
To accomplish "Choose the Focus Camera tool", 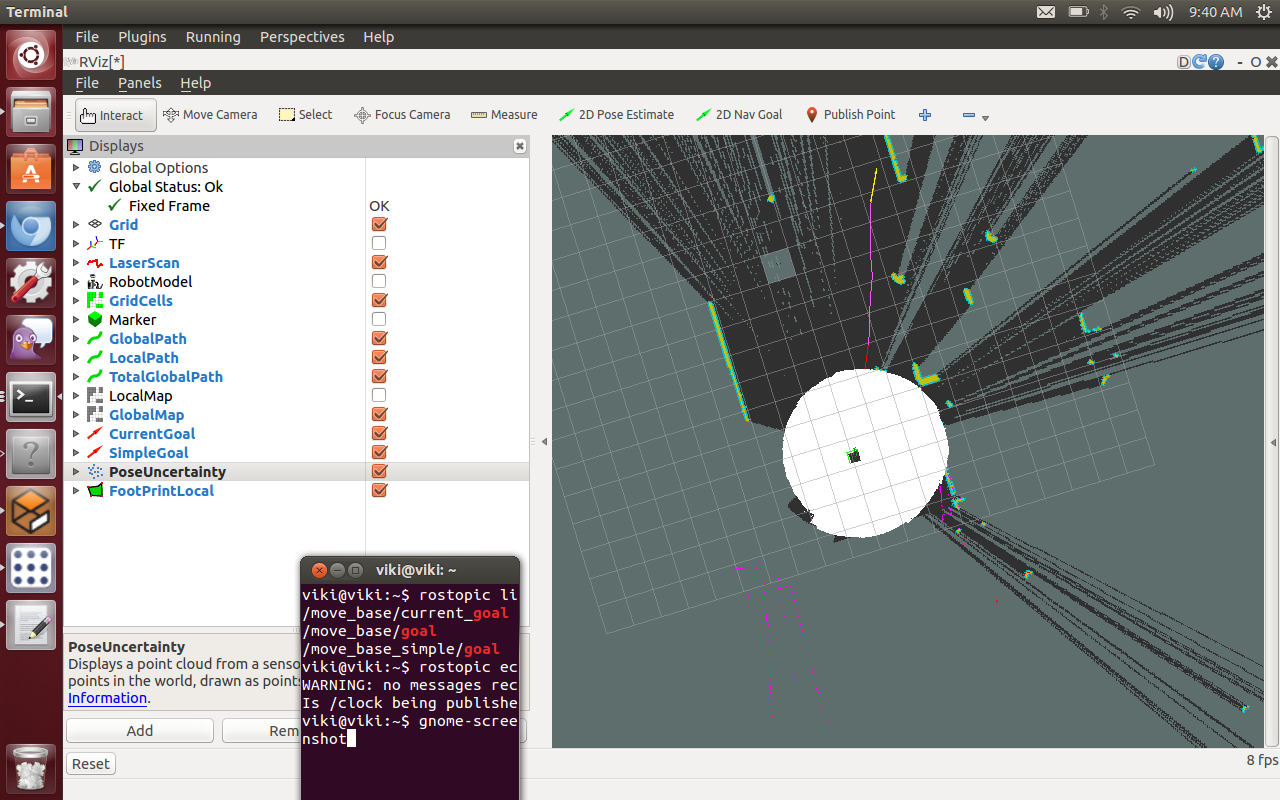I will point(402,115).
